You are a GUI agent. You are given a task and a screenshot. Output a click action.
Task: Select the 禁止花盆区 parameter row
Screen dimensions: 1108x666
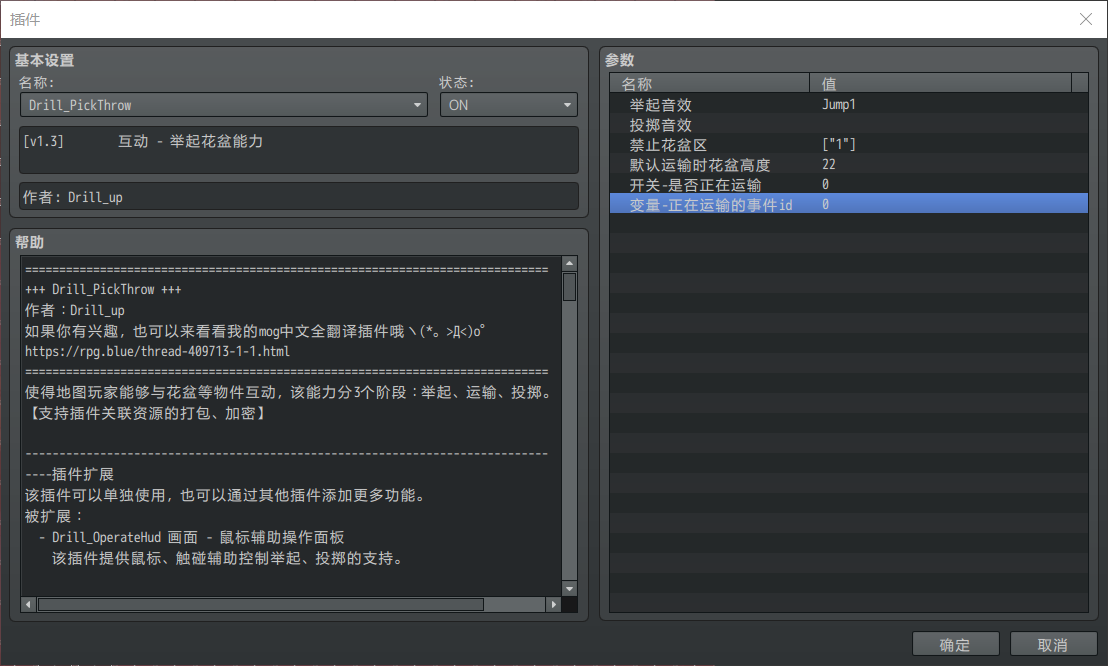click(849, 144)
